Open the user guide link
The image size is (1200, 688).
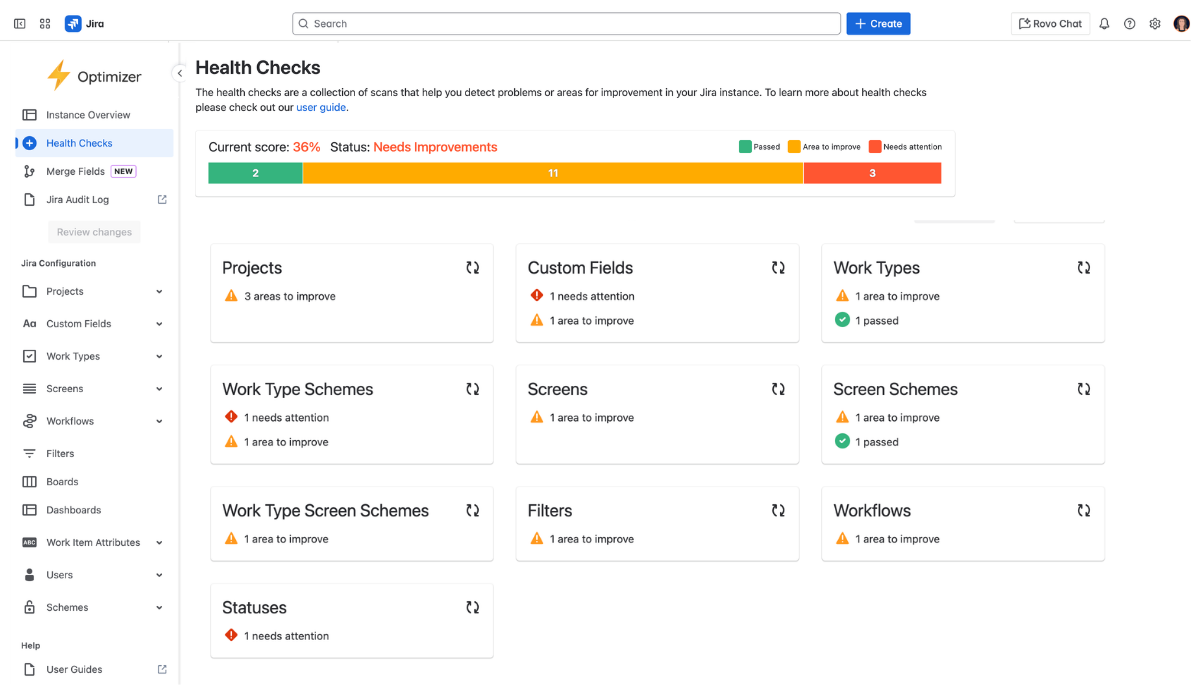pyautogui.click(x=320, y=107)
